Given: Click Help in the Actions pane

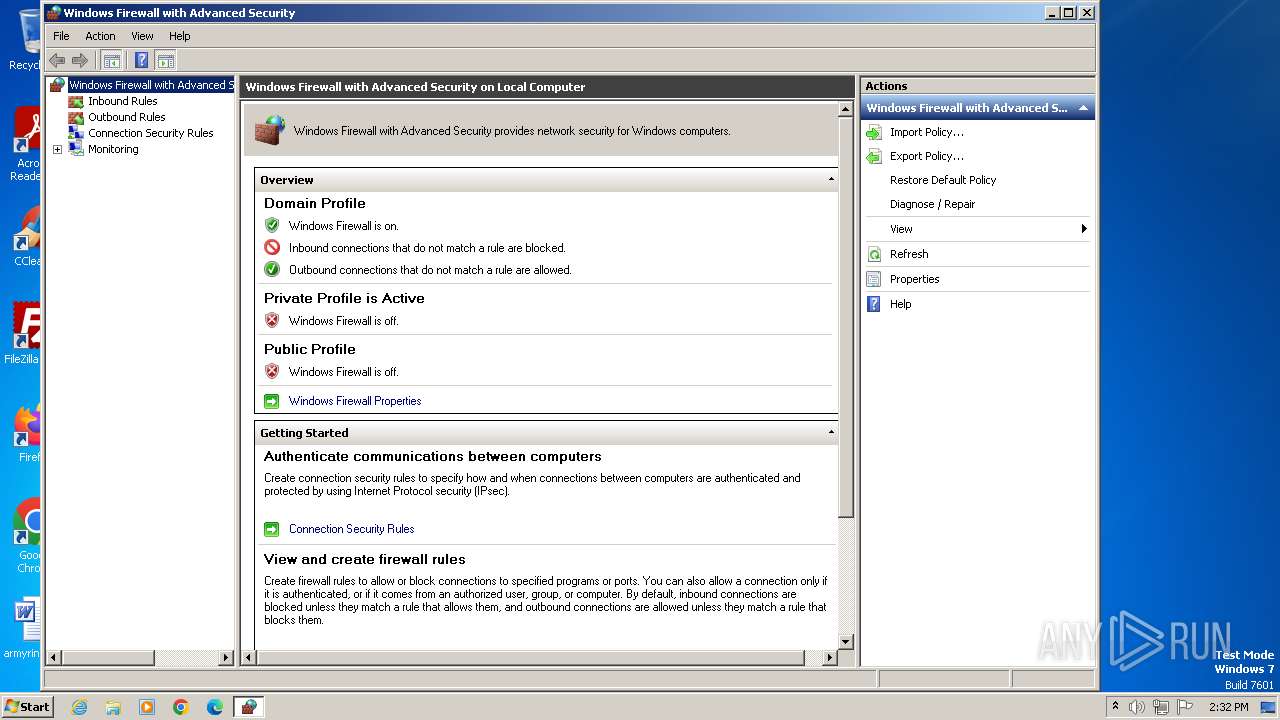Looking at the screenshot, I should point(900,304).
